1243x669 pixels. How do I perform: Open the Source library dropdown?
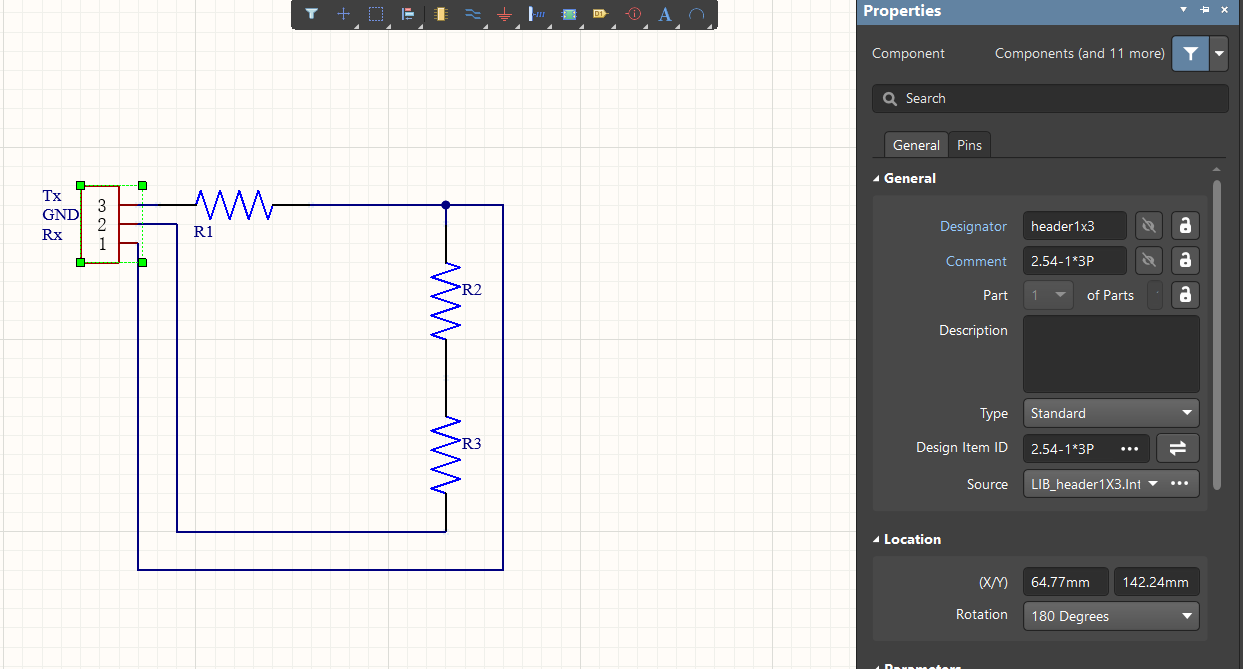pyautogui.click(x=1153, y=484)
